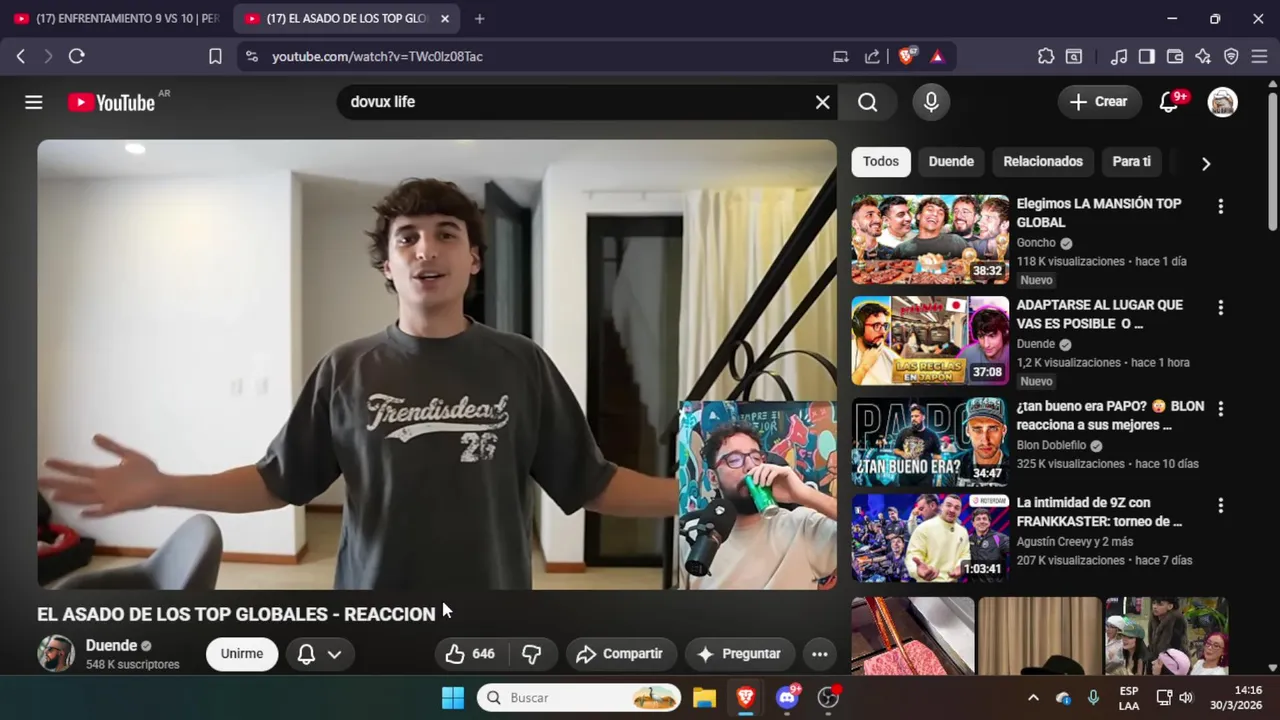1280x720 pixels.
Task: Click the Blon Doblefilo channel name
Action: [x=1051, y=445]
